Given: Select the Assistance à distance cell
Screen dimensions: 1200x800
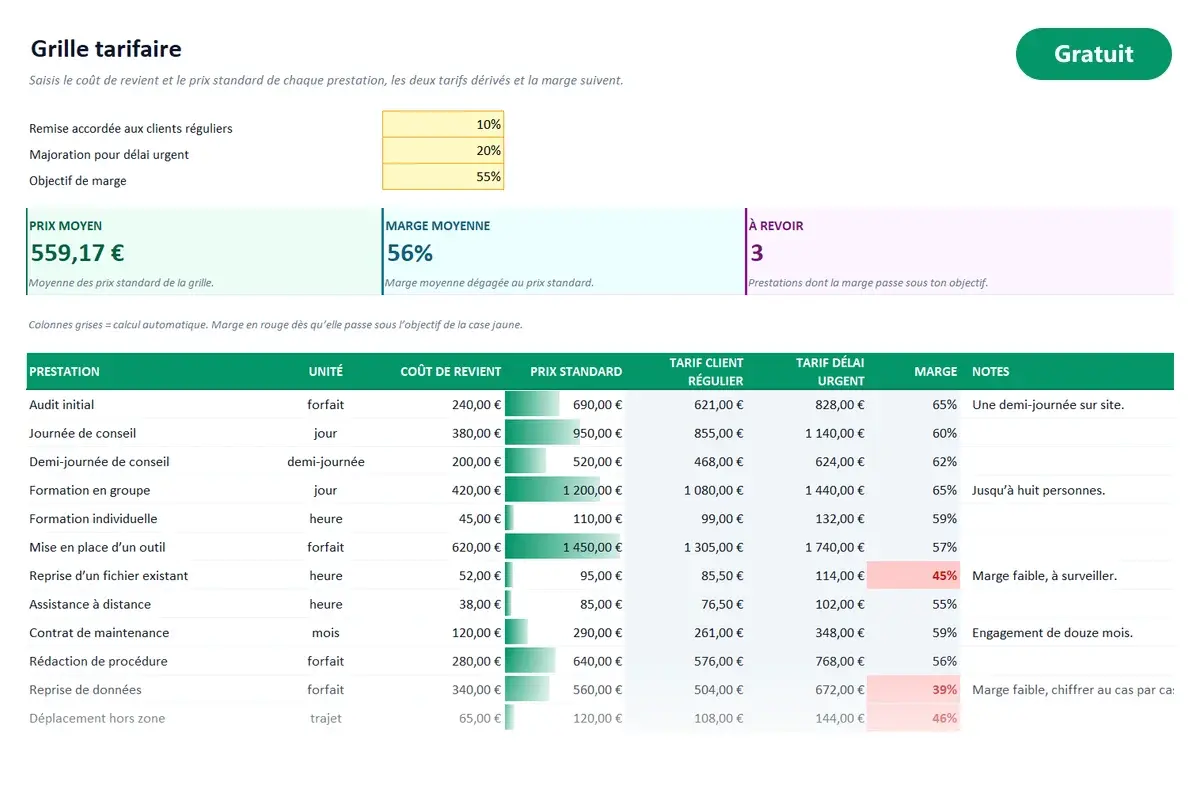Looking at the screenshot, I should coord(90,604).
